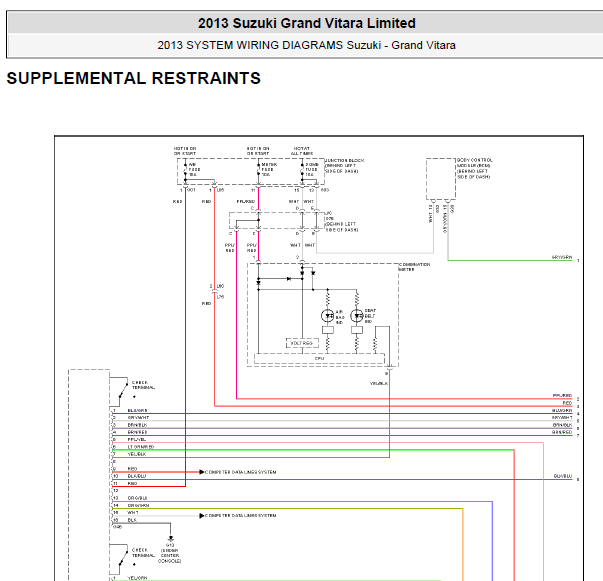Click the AIR BAG IND lamp symbol
The height and width of the screenshot is (581, 603).
tap(328, 316)
